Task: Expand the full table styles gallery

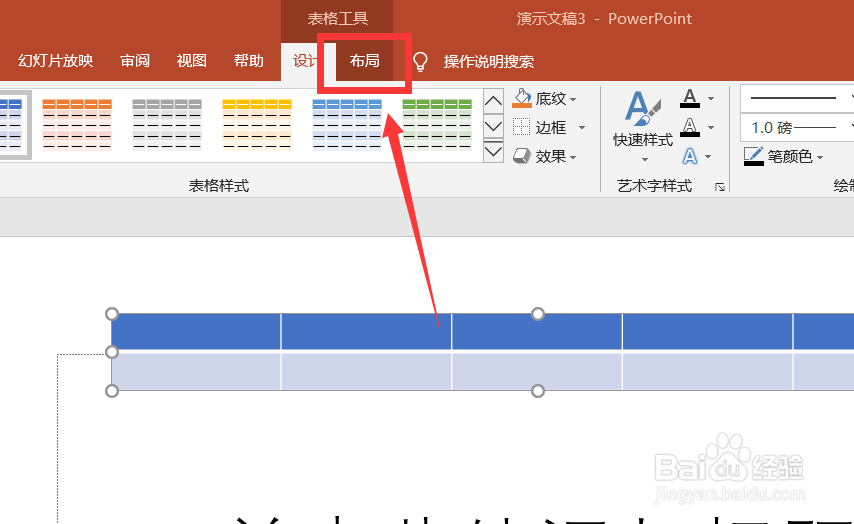Action: coord(493,151)
